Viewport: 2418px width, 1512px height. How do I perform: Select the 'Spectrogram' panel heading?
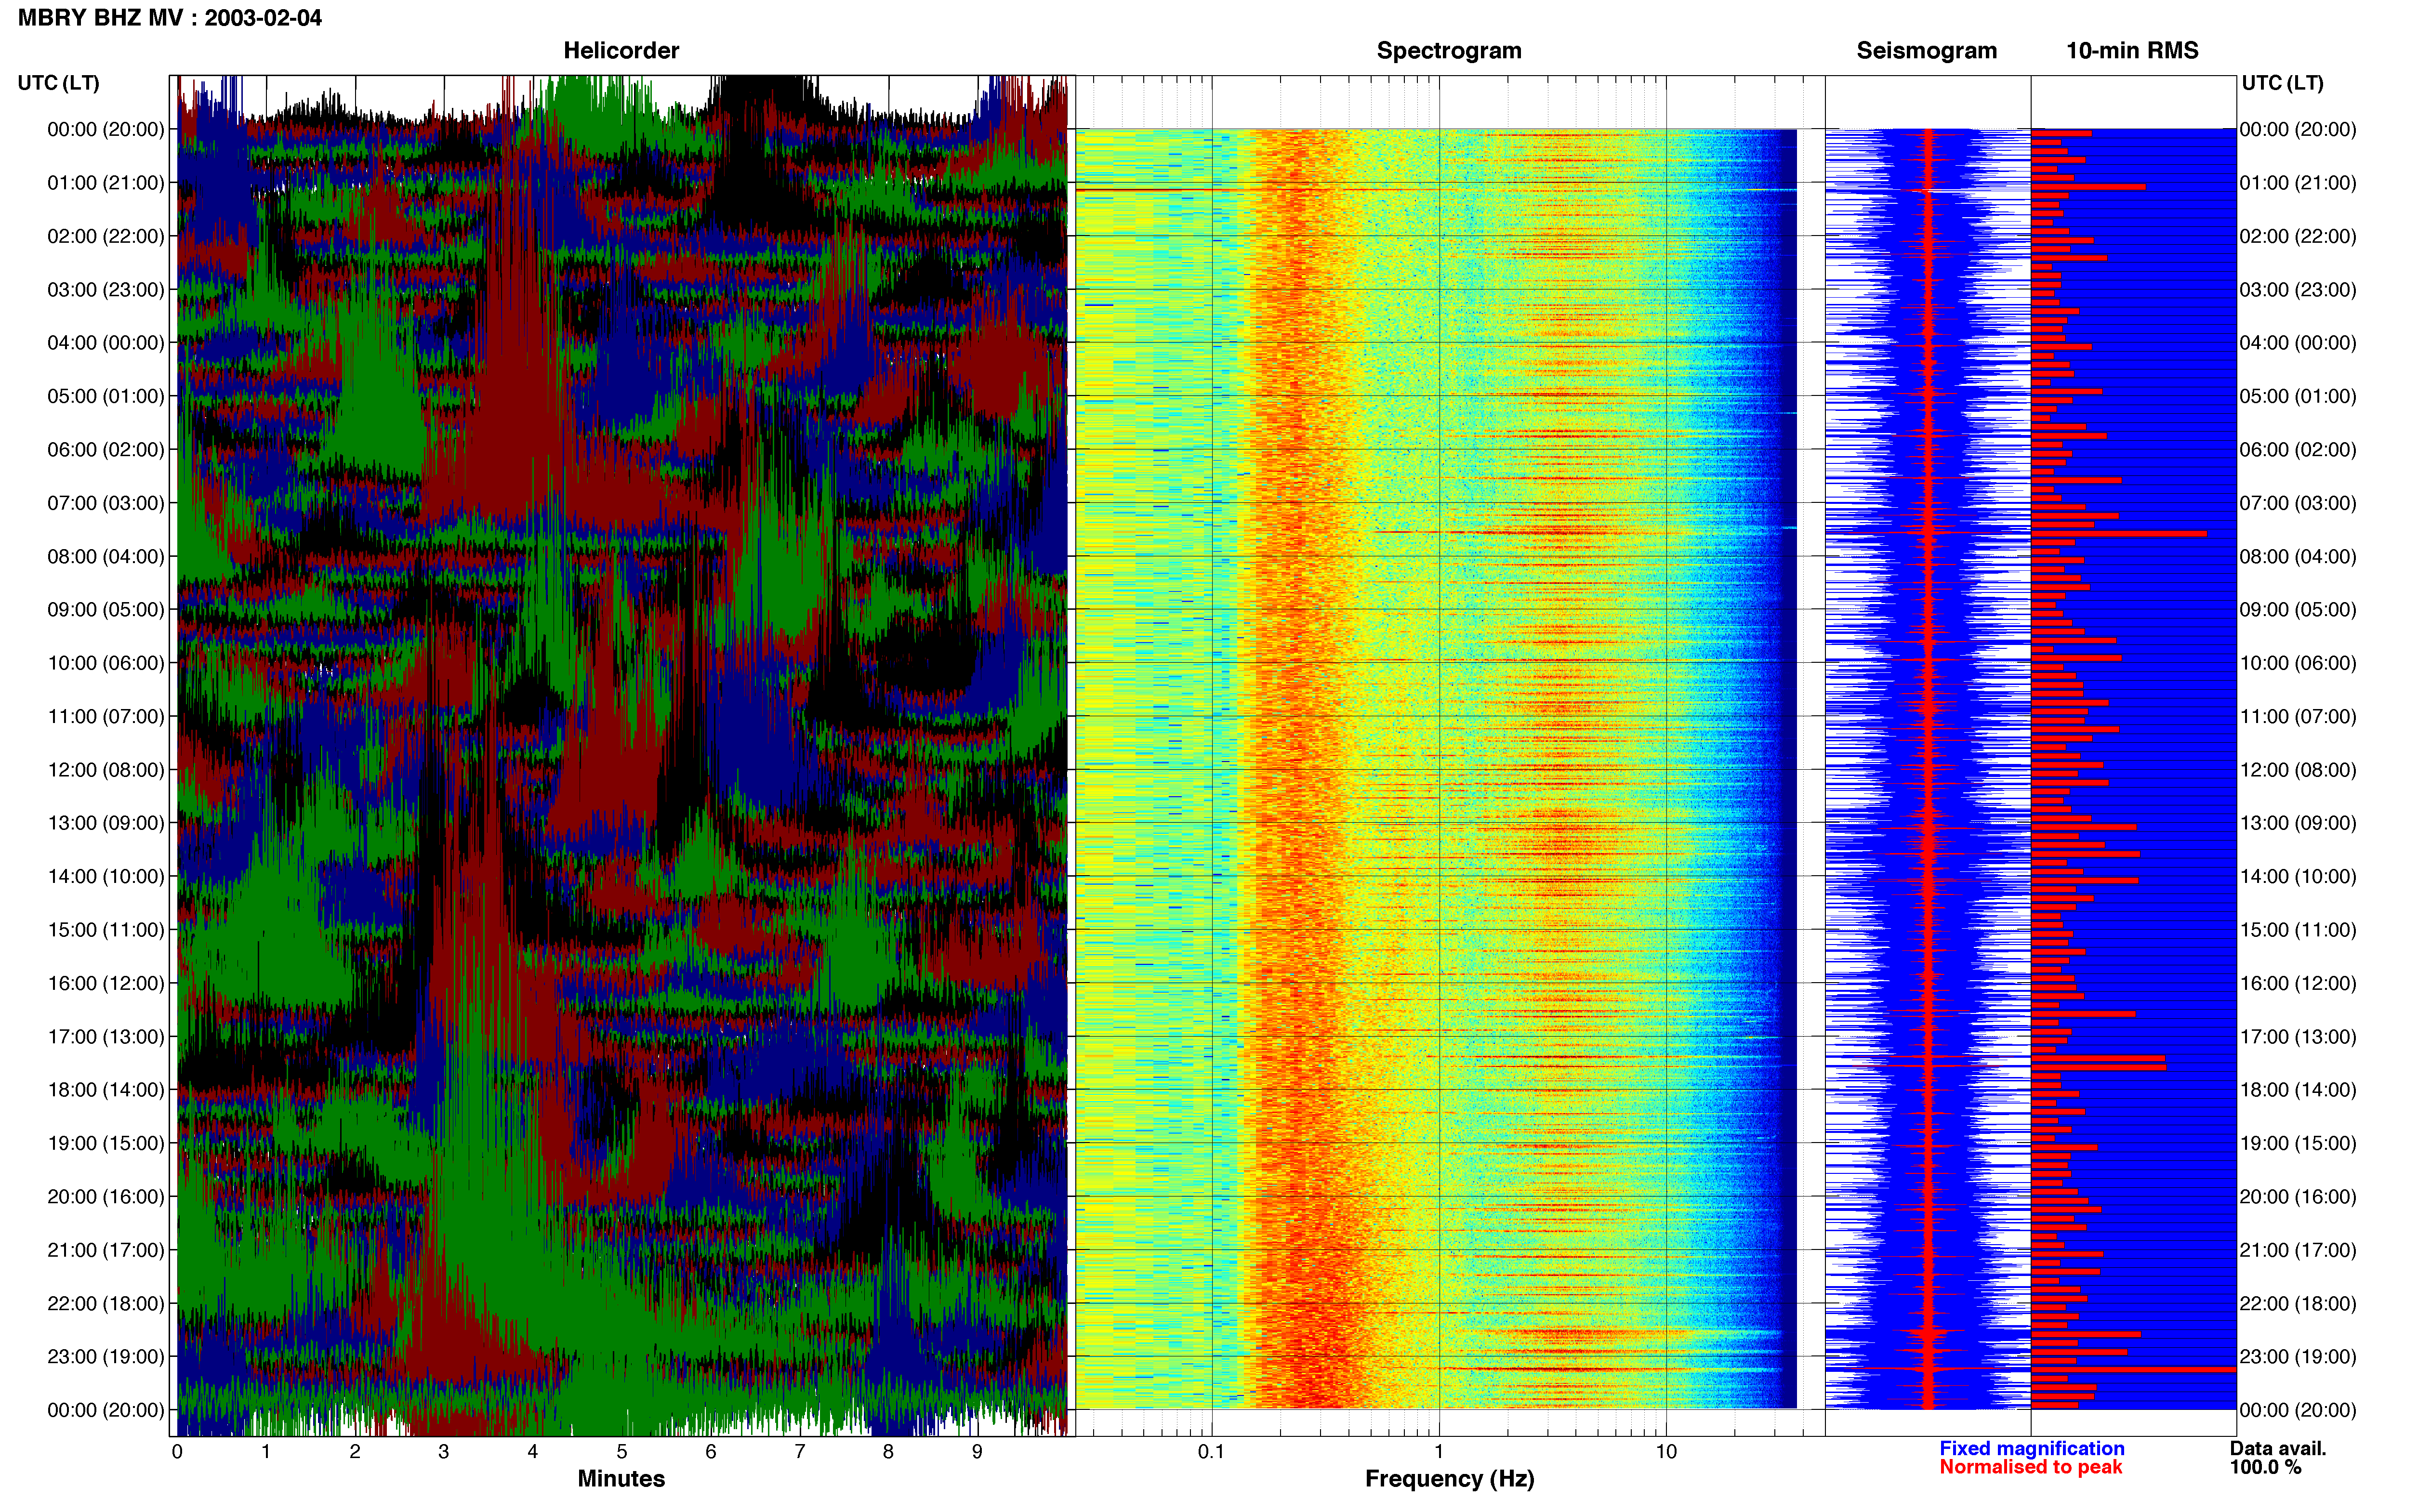pyautogui.click(x=1449, y=51)
